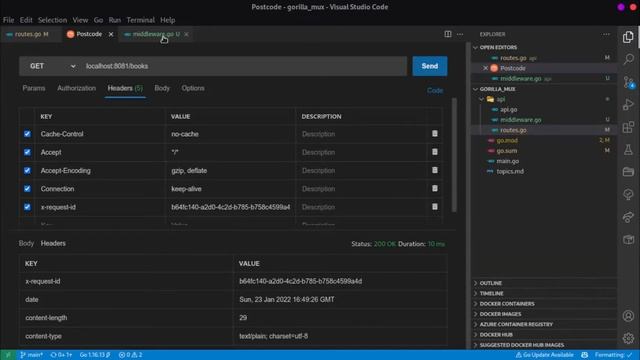Send the GET request
Image resolution: width=640 pixels, height=360 pixels.
(x=429, y=66)
